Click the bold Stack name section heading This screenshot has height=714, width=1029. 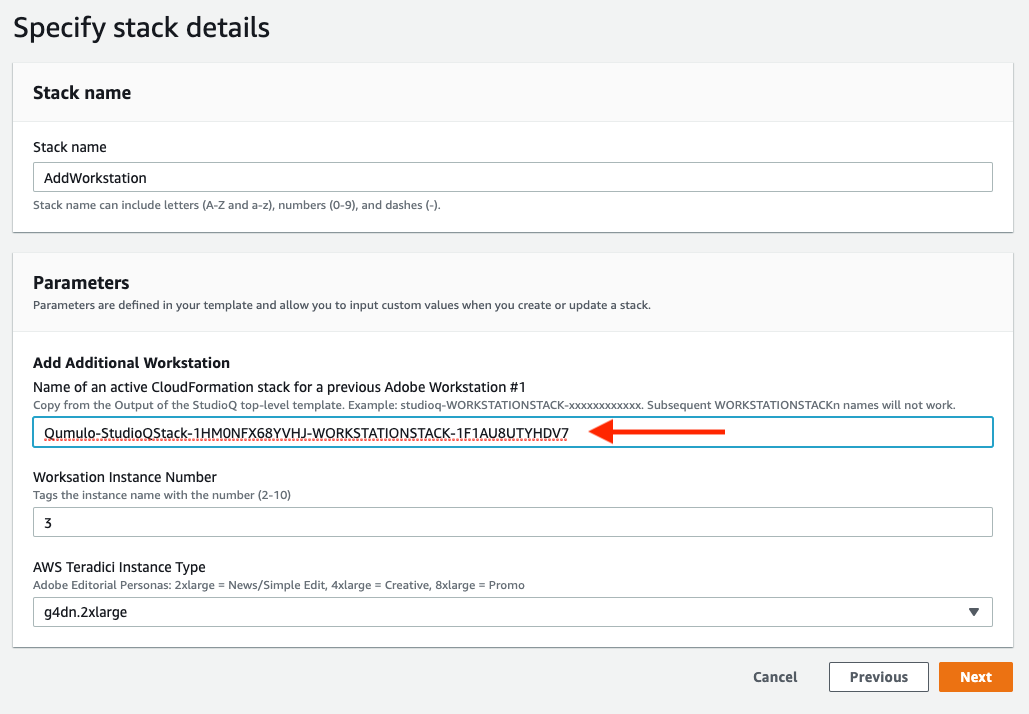click(82, 93)
